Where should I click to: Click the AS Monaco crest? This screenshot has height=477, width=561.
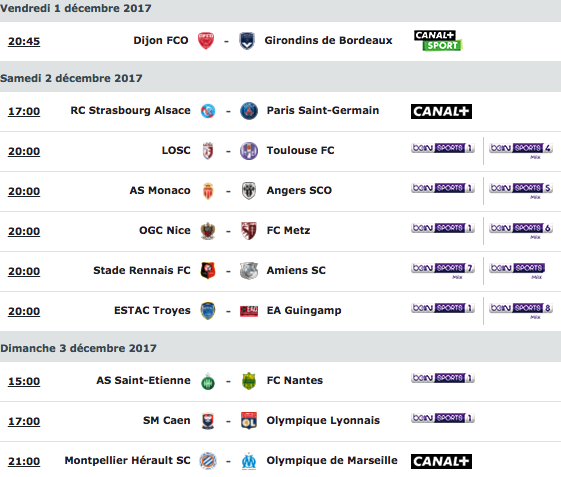tap(208, 191)
